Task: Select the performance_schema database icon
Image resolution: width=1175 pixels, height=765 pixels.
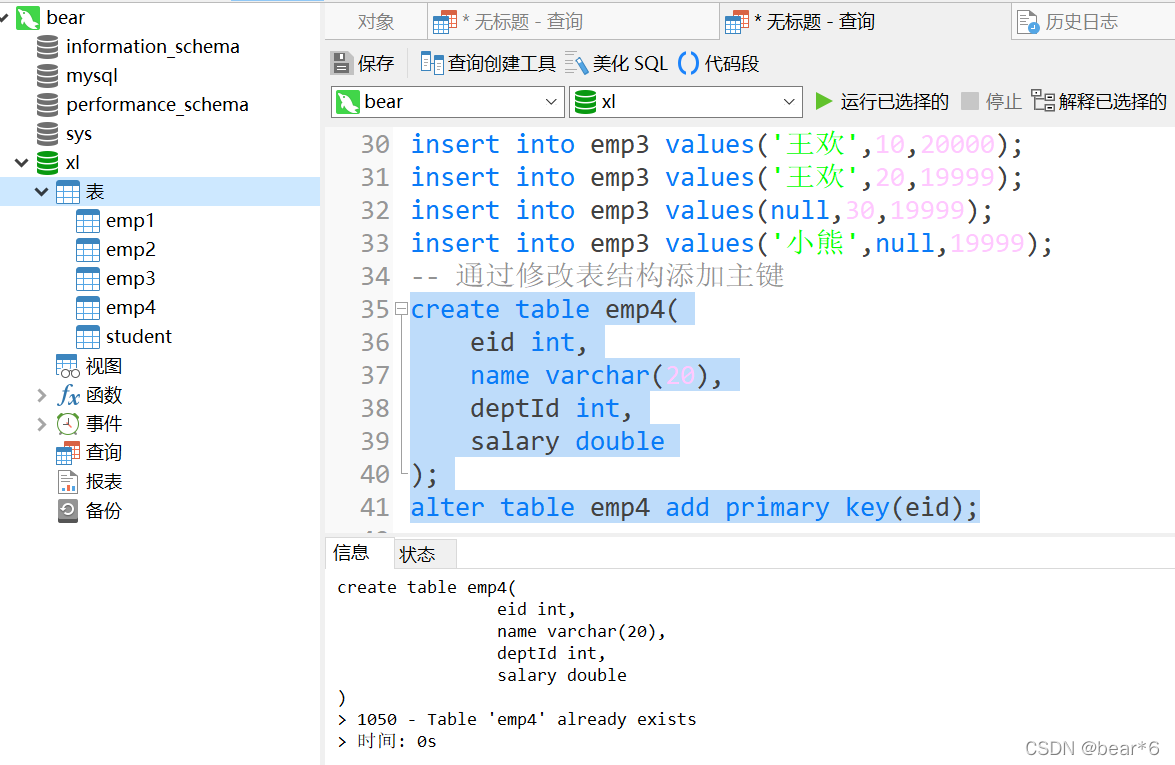Action: [47, 105]
